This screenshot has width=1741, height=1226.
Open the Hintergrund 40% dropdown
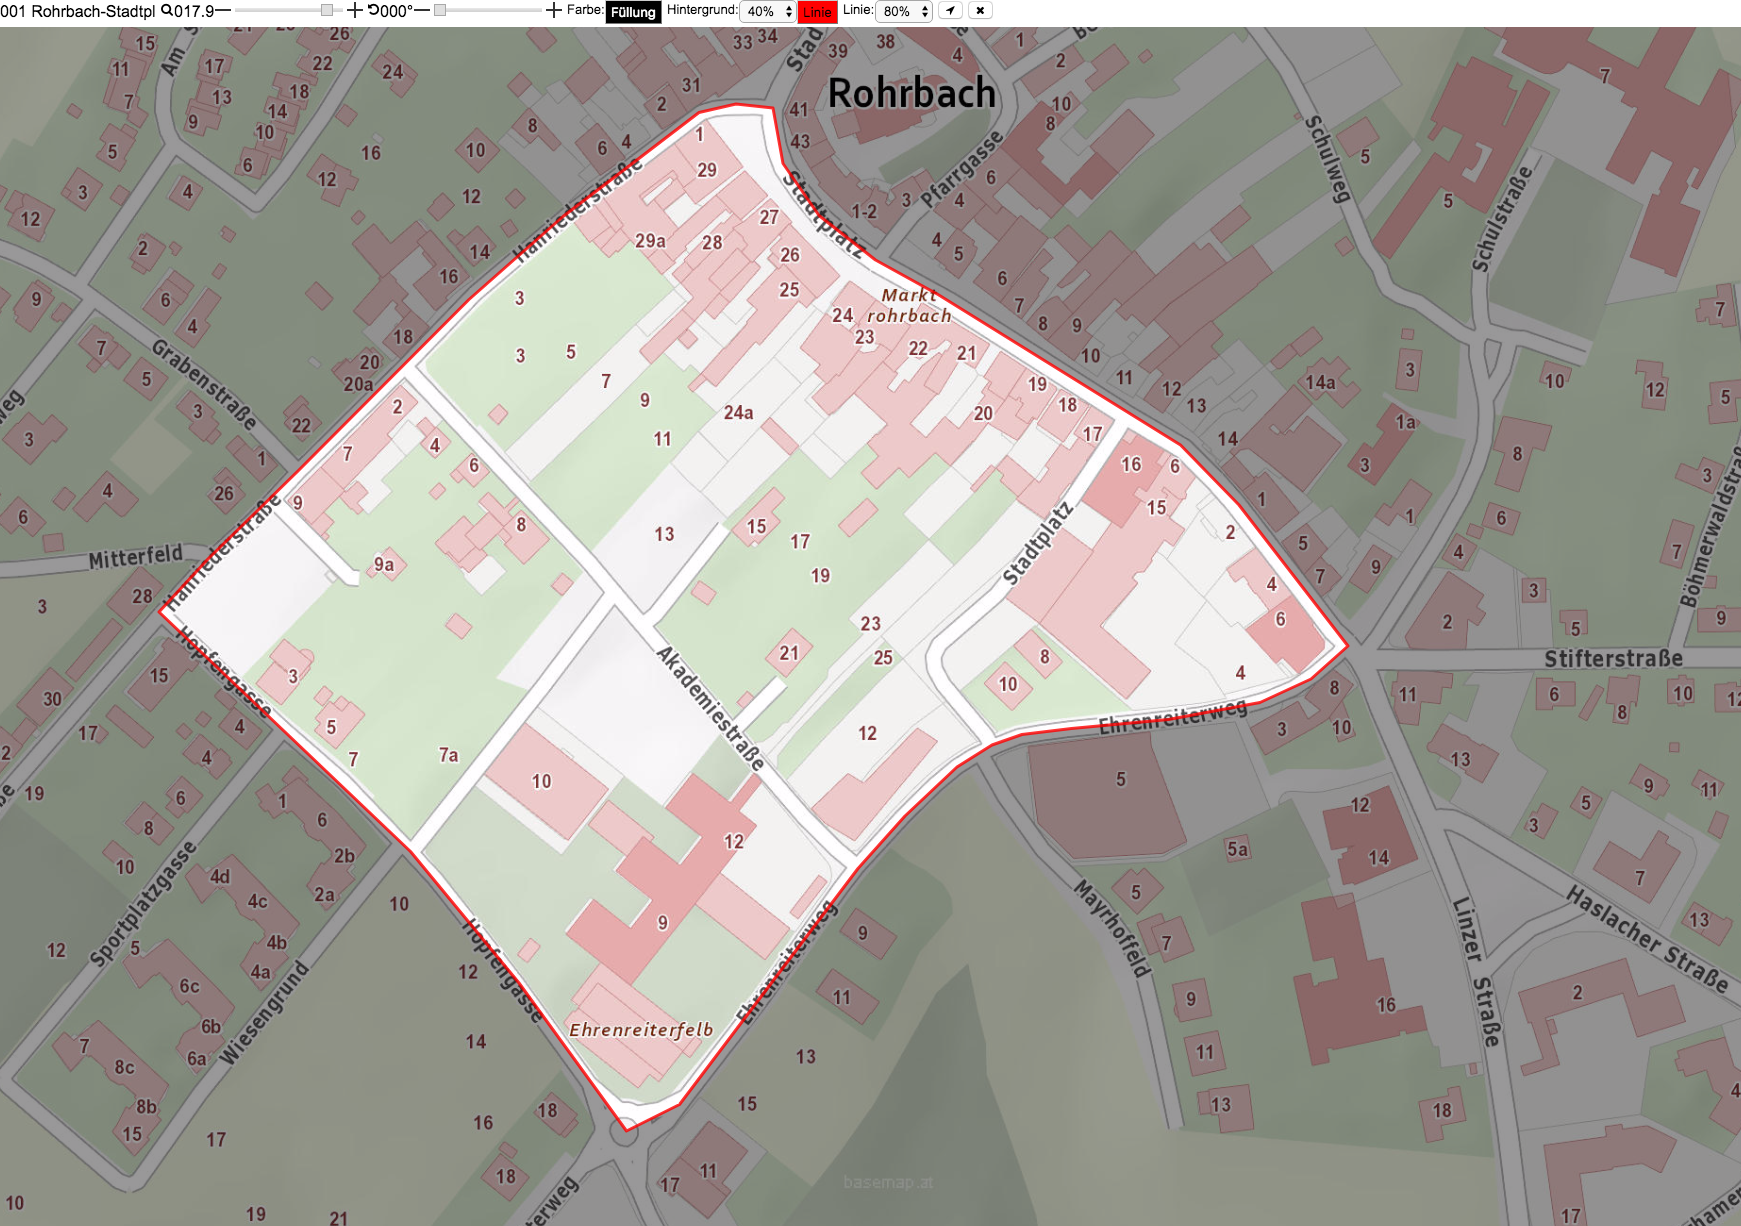tap(768, 11)
